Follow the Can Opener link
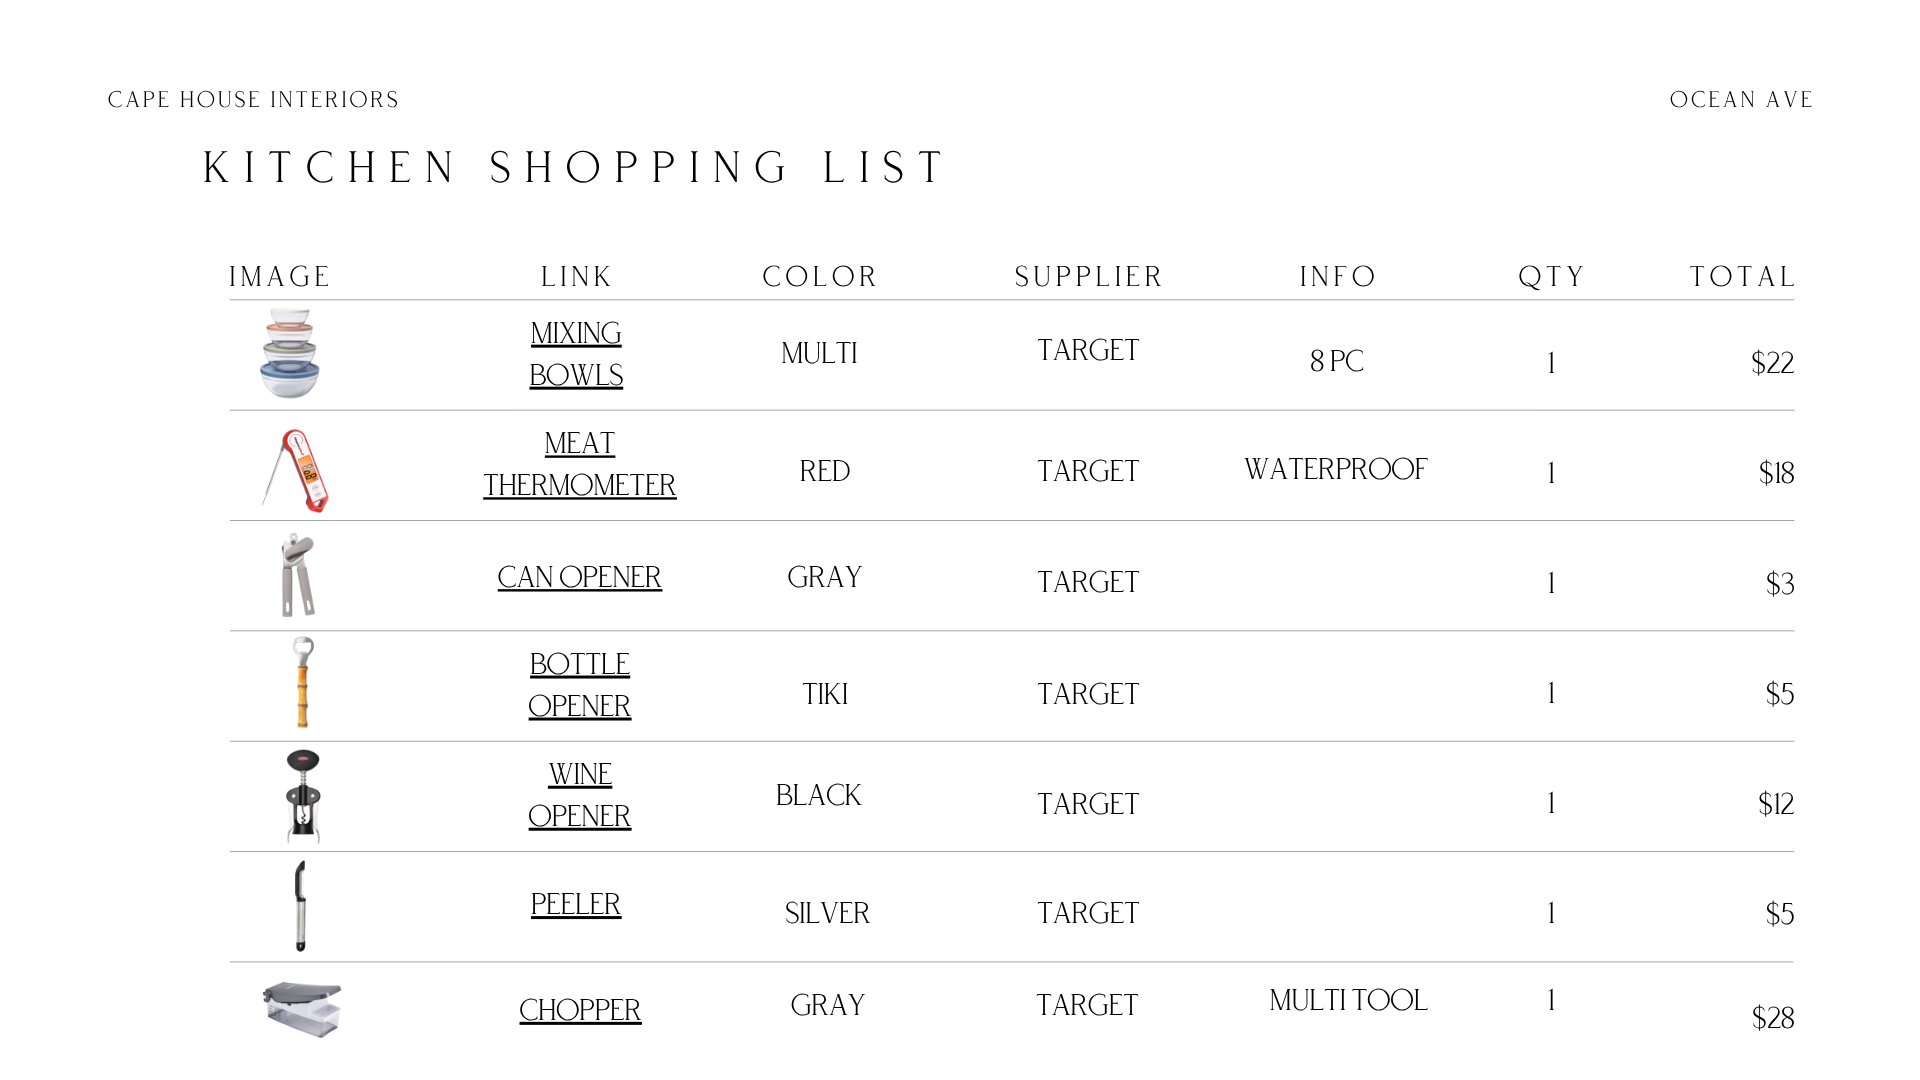Image resolution: width=1920 pixels, height=1080 pixels. 580,577
